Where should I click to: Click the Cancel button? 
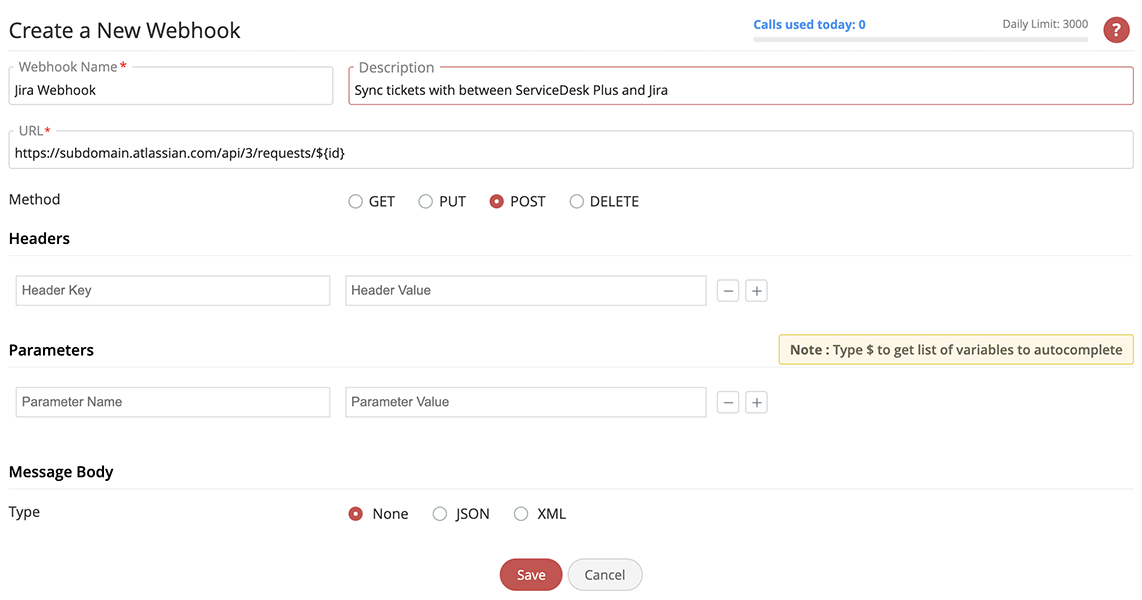[x=605, y=575]
